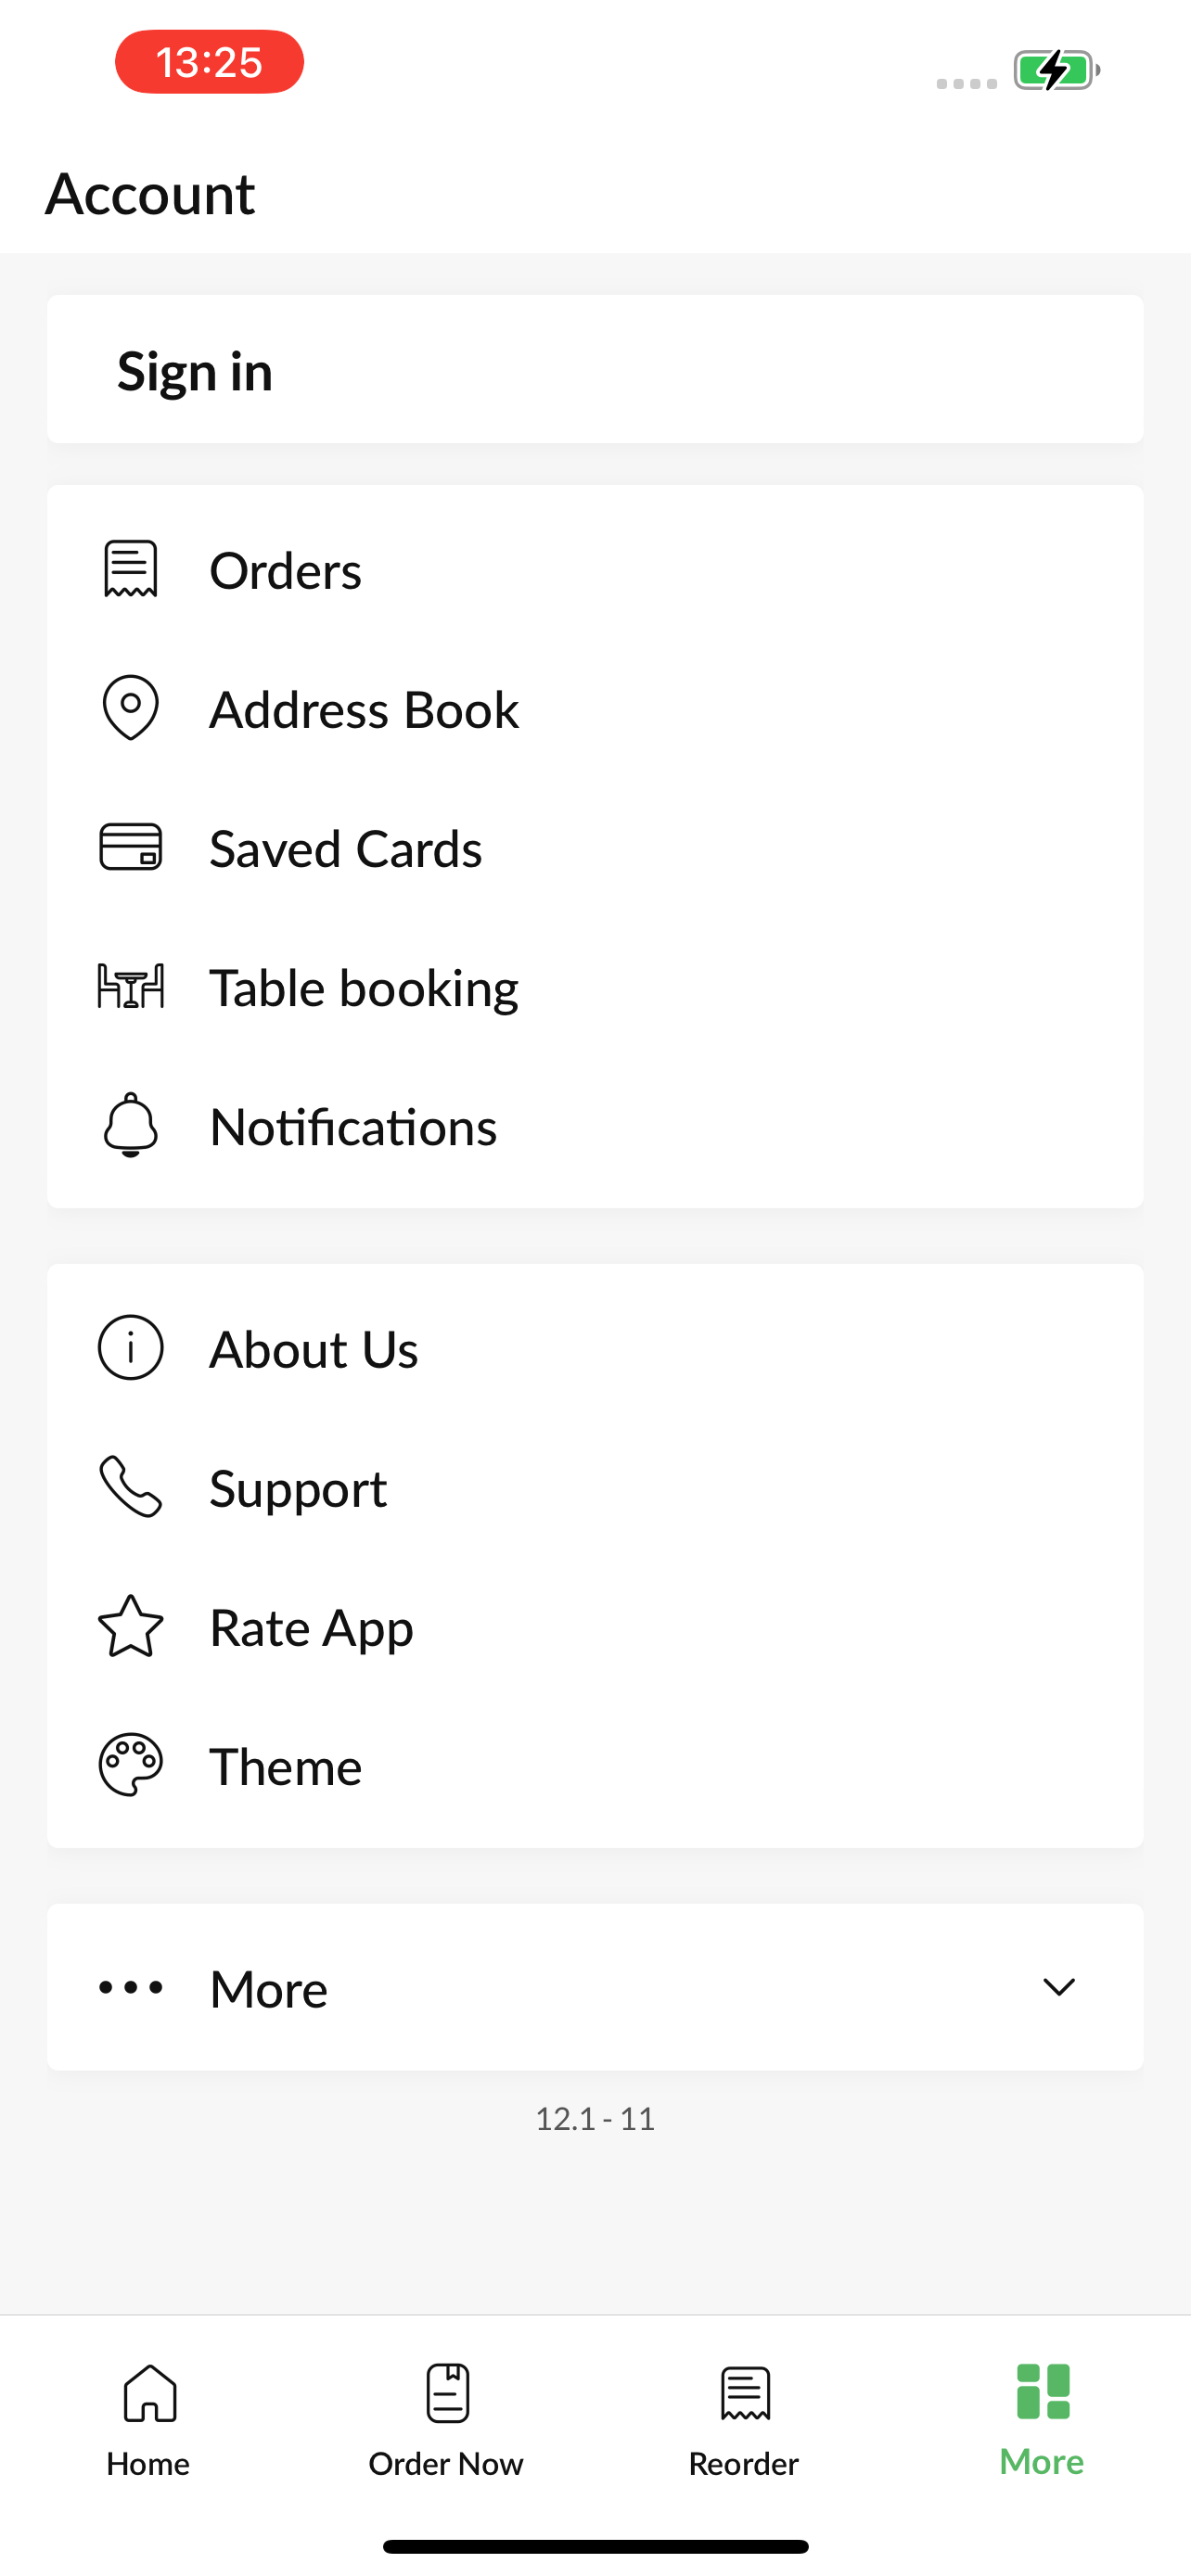Viewport: 1191px width, 2576px height.
Task: Select the green More tab
Action: [x=1042, y=2420]
